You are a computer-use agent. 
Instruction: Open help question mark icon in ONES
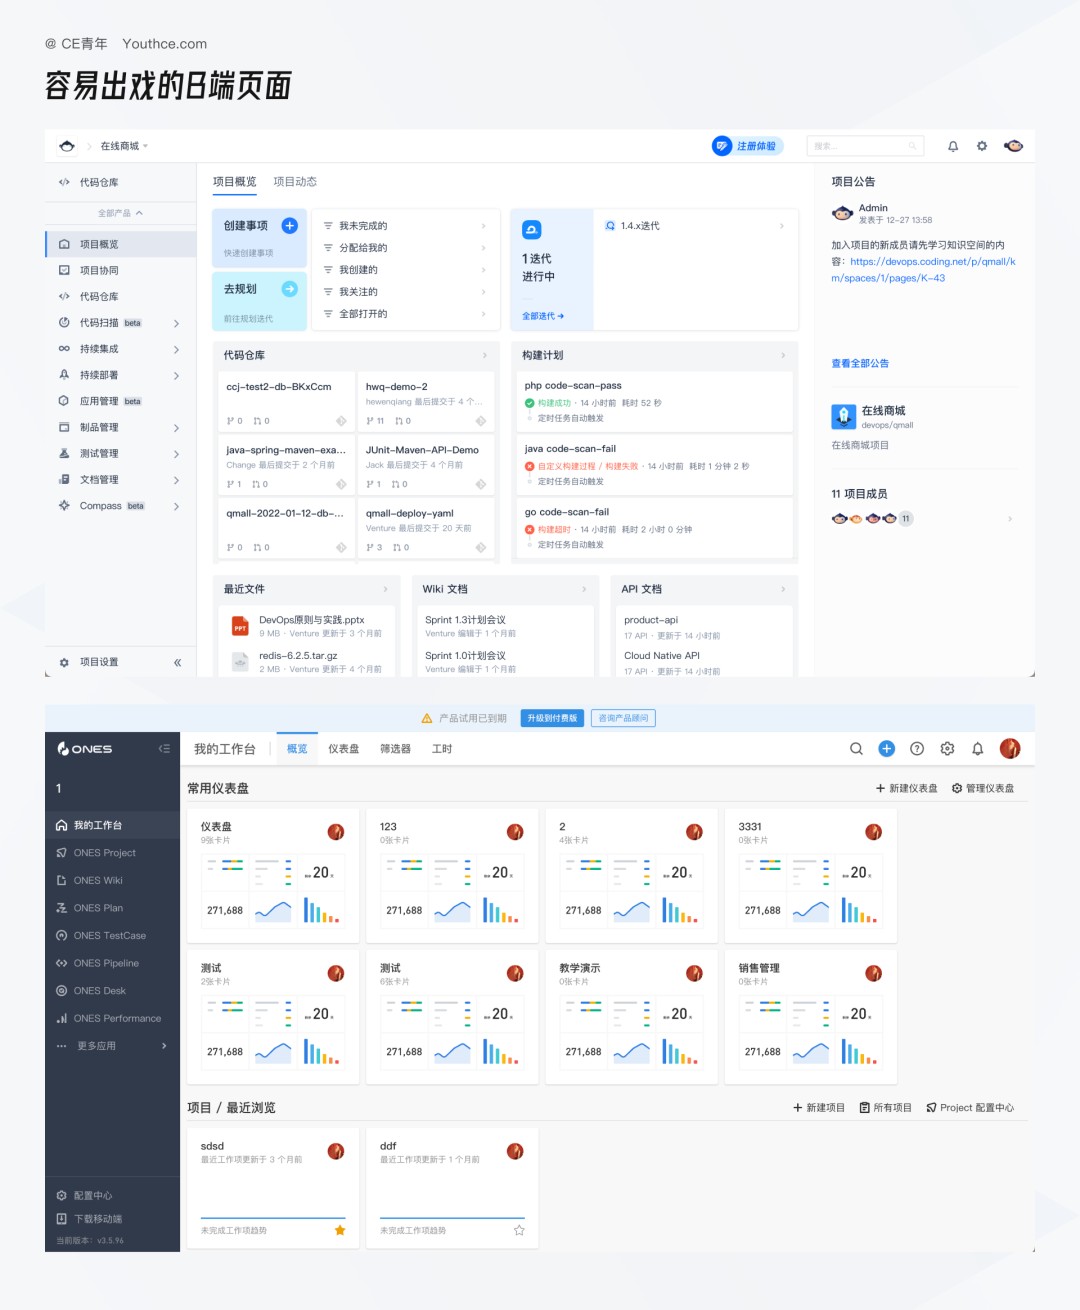pyautogui.click(x=917, y=748)
